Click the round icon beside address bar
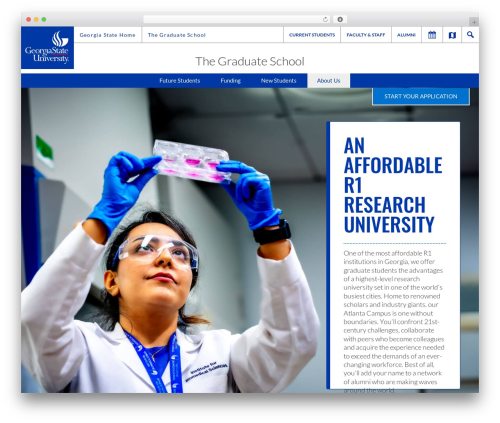This screenshot has height=423, width=500. (x=340, y=19)
